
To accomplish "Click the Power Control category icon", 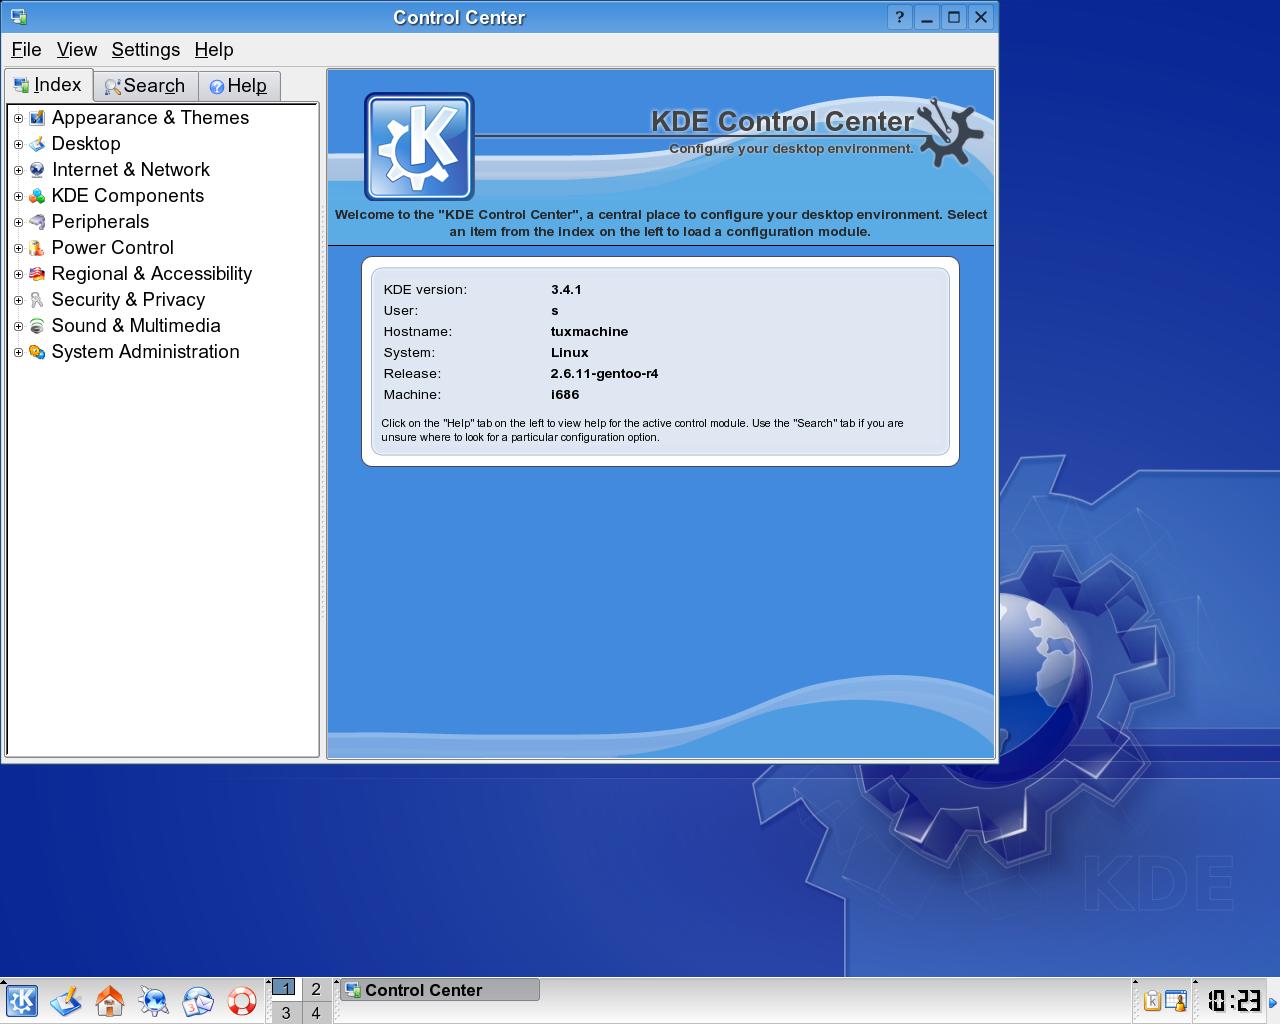I will click(37, 248).
